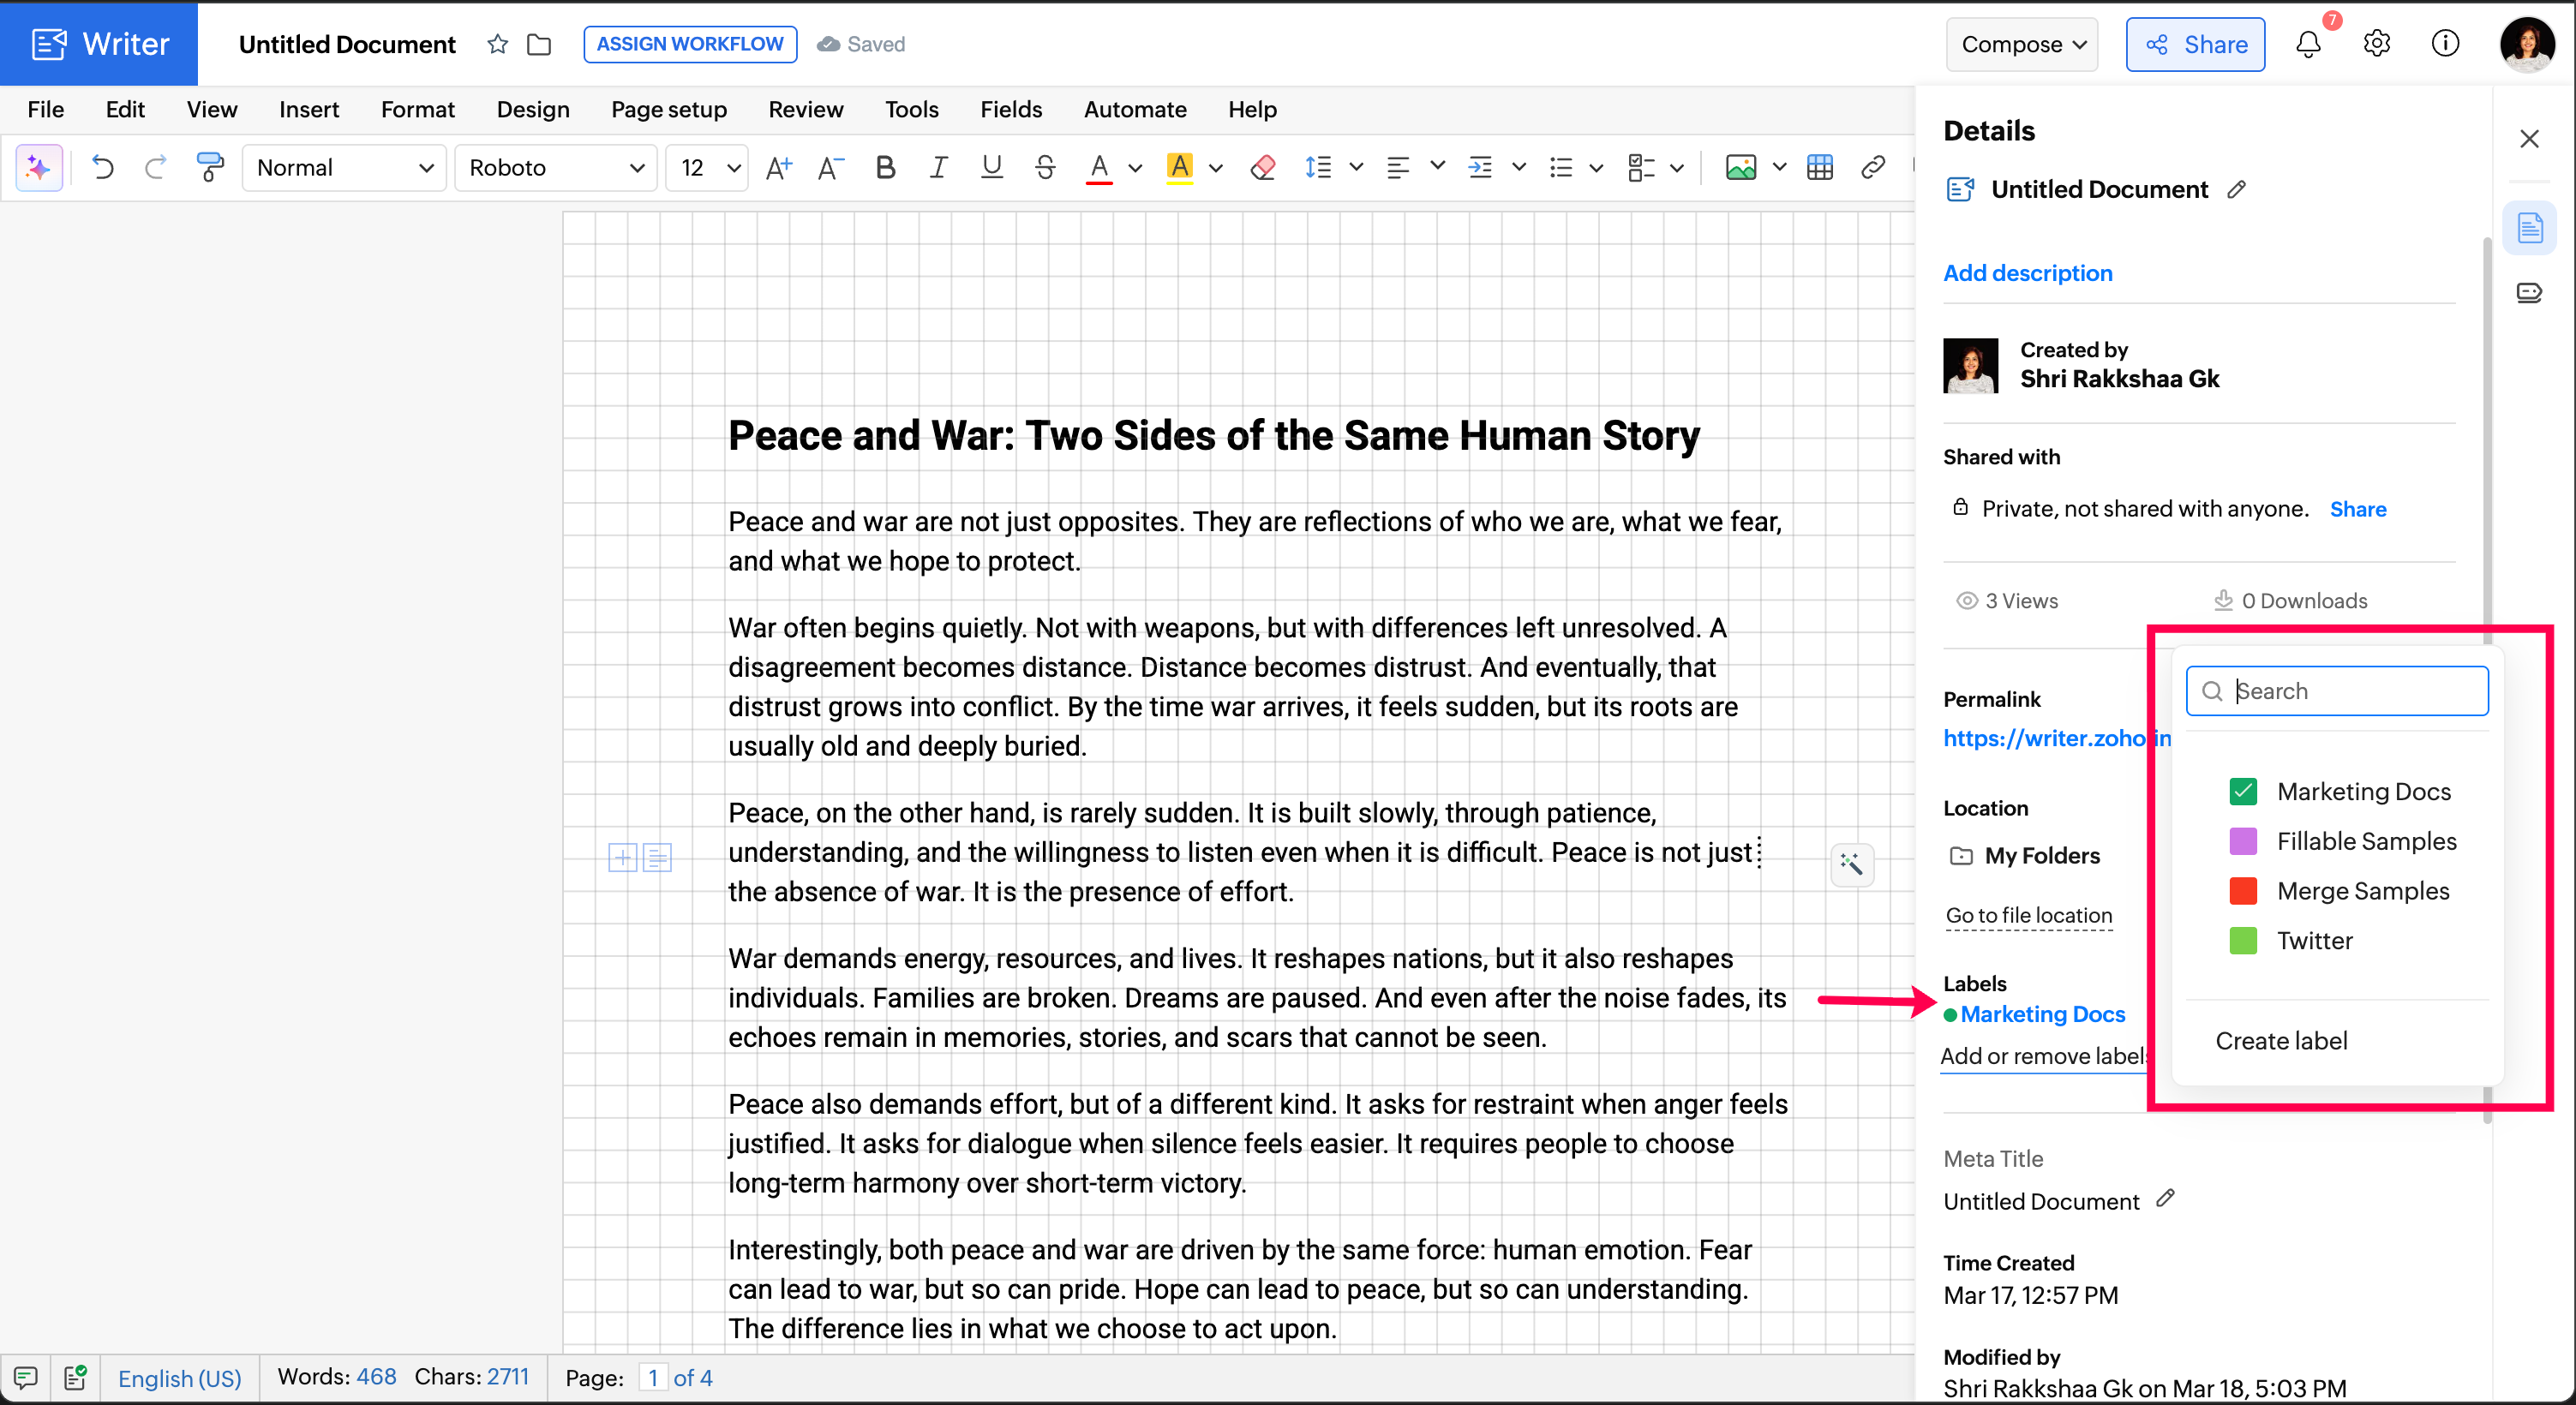Open the Compose mode dropdown
The width and height of the screenshot is (2576, 1405).
point(2022,44)
